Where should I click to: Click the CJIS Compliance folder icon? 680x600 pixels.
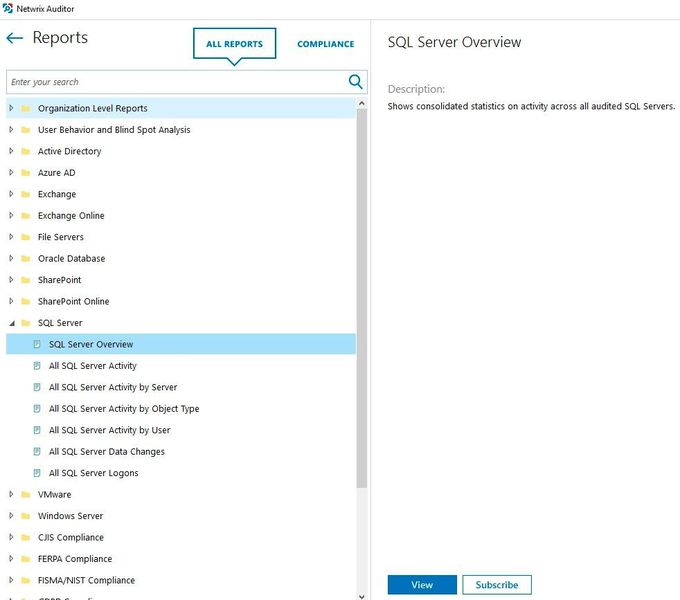pos(26,537)
